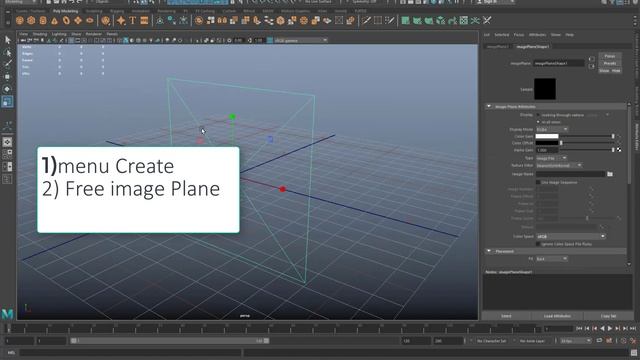Open the Texture Filter dropdown
Image resolution: width=640 pixels, height=360 pixels.
coord(559,165)
